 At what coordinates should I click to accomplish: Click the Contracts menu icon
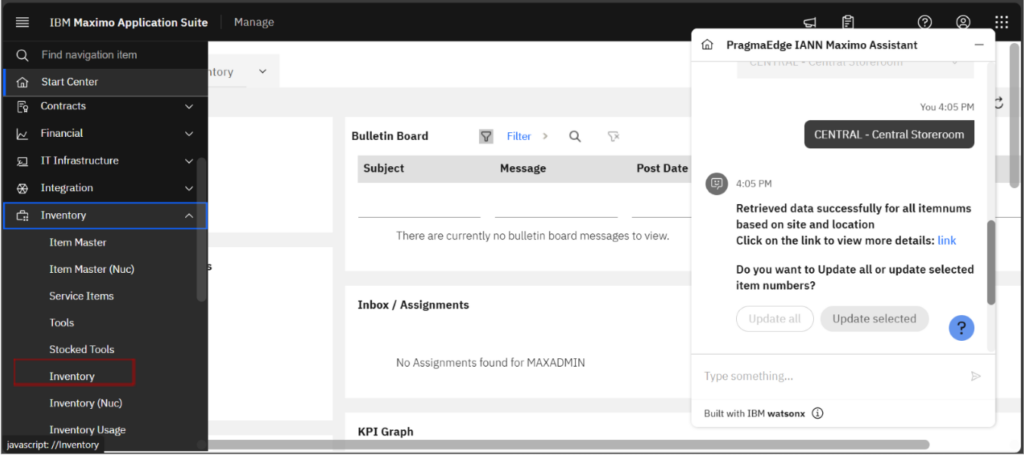22,106
